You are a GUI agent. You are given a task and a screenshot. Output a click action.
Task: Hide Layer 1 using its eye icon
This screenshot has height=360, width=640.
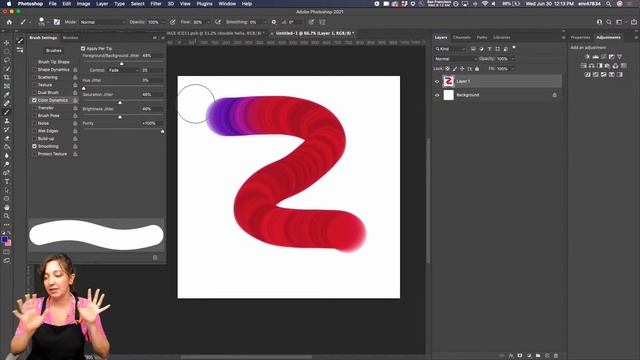pyautogui.click(x=437, y=82)
